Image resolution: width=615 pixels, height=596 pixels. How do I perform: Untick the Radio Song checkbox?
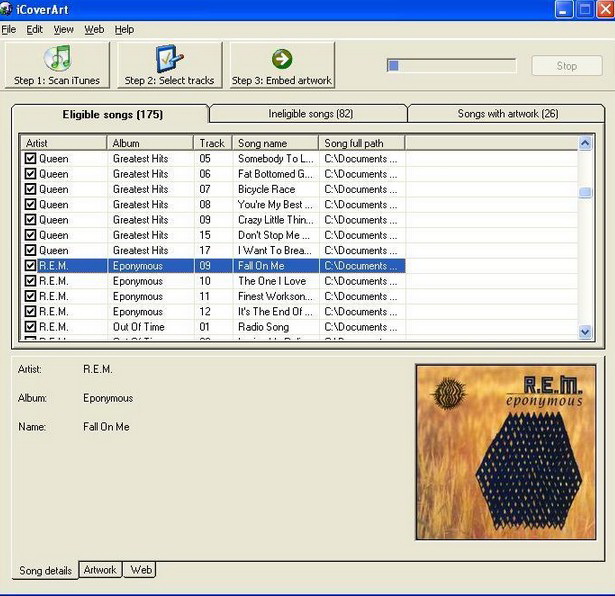click(x=30, y=327)
